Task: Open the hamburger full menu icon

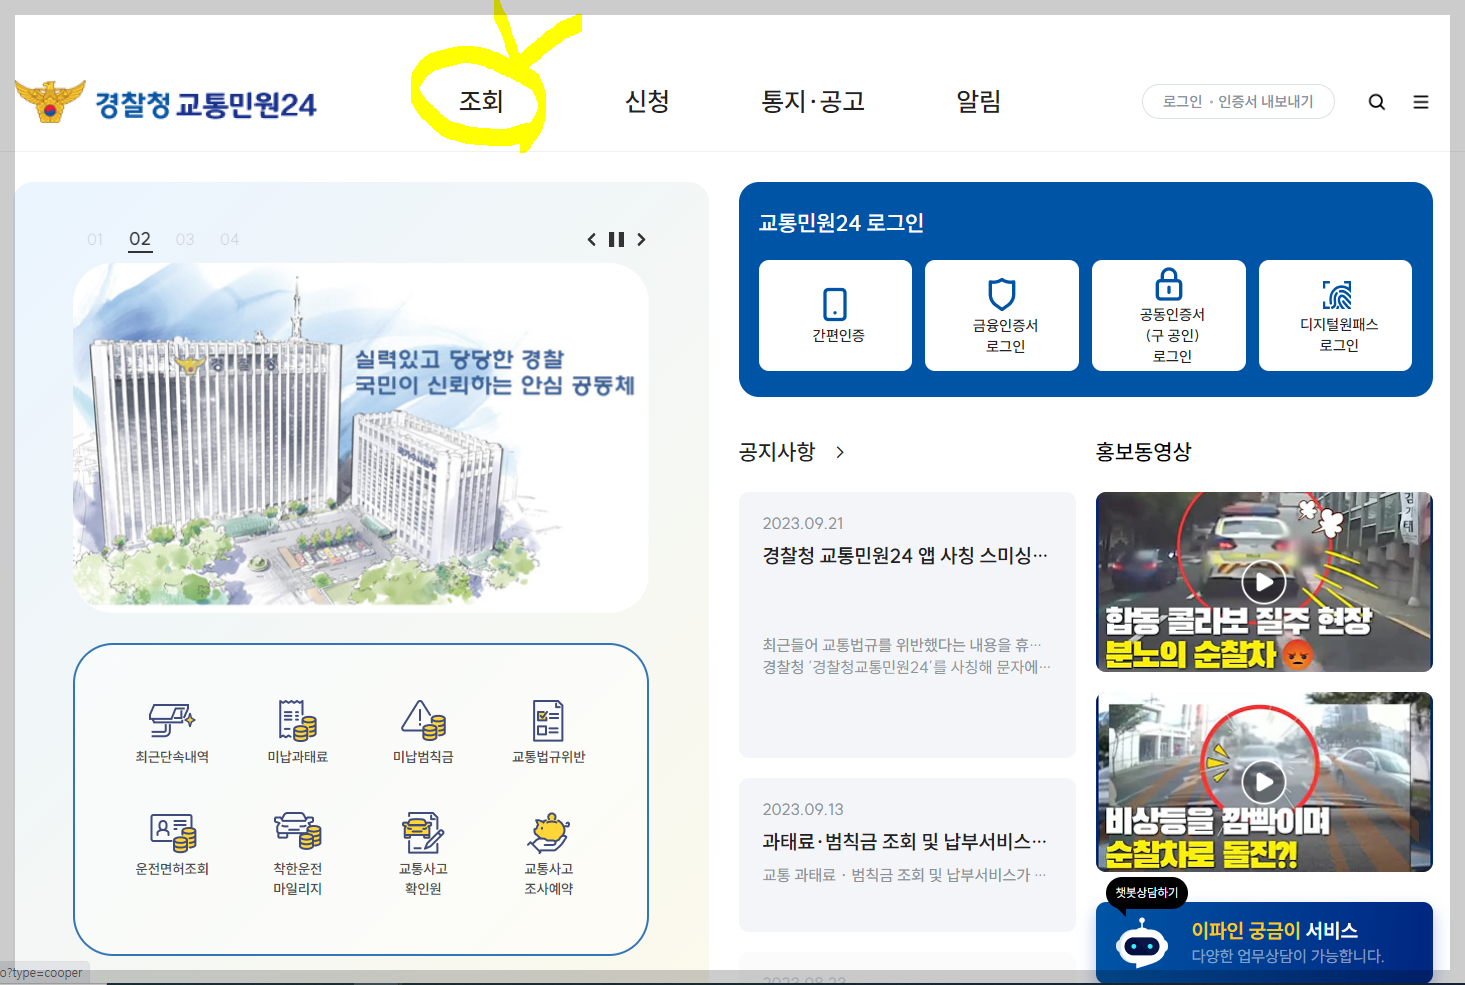Action: click(1421, 102)
